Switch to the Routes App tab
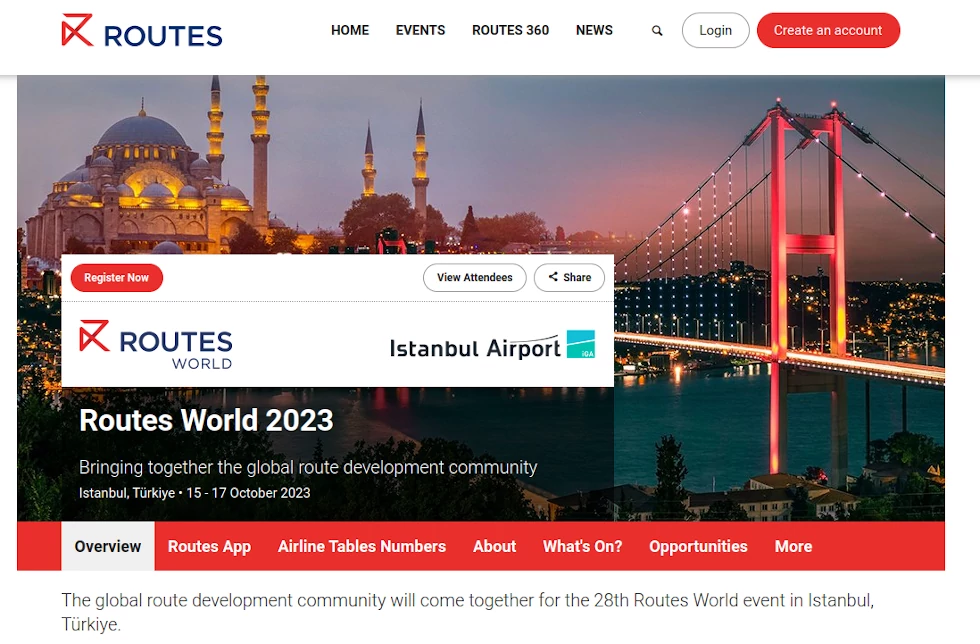Image resolution: width=980 pixels, height=644 pixels. coord(209,546)
